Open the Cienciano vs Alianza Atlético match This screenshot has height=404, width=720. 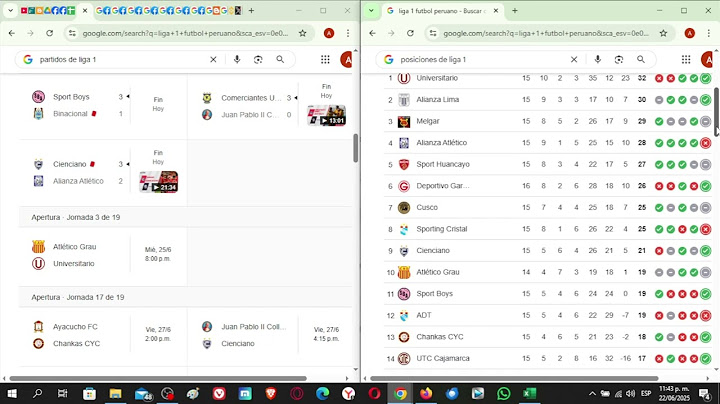pyautogui.click(x=103, y=173)
